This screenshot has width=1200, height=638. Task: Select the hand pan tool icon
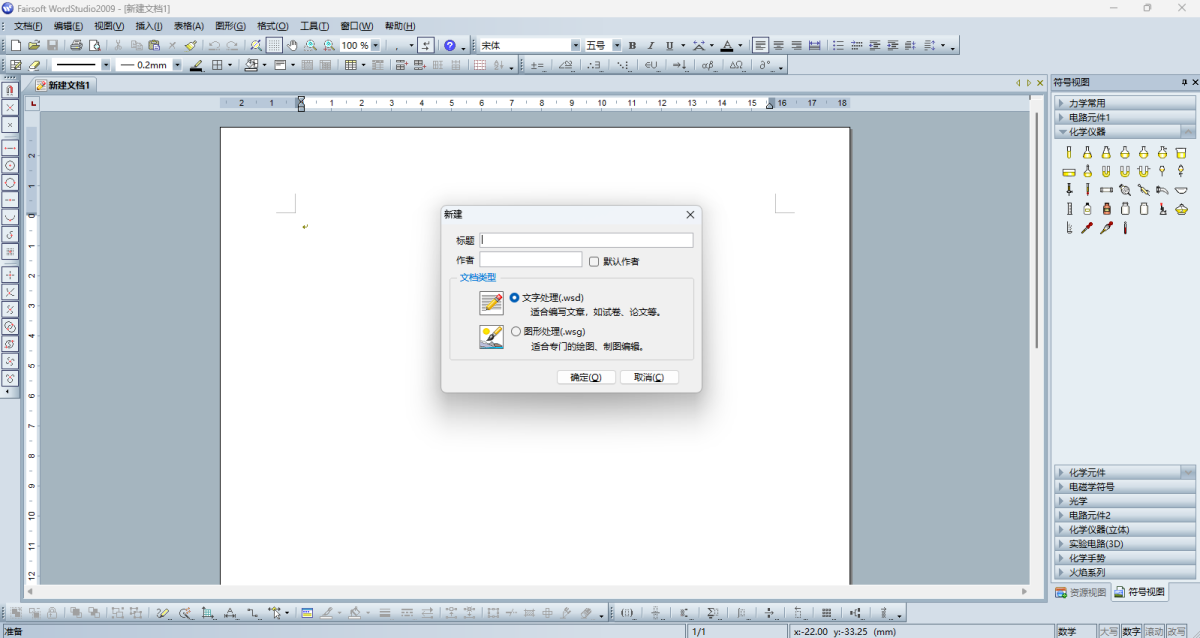click(292, 45)
